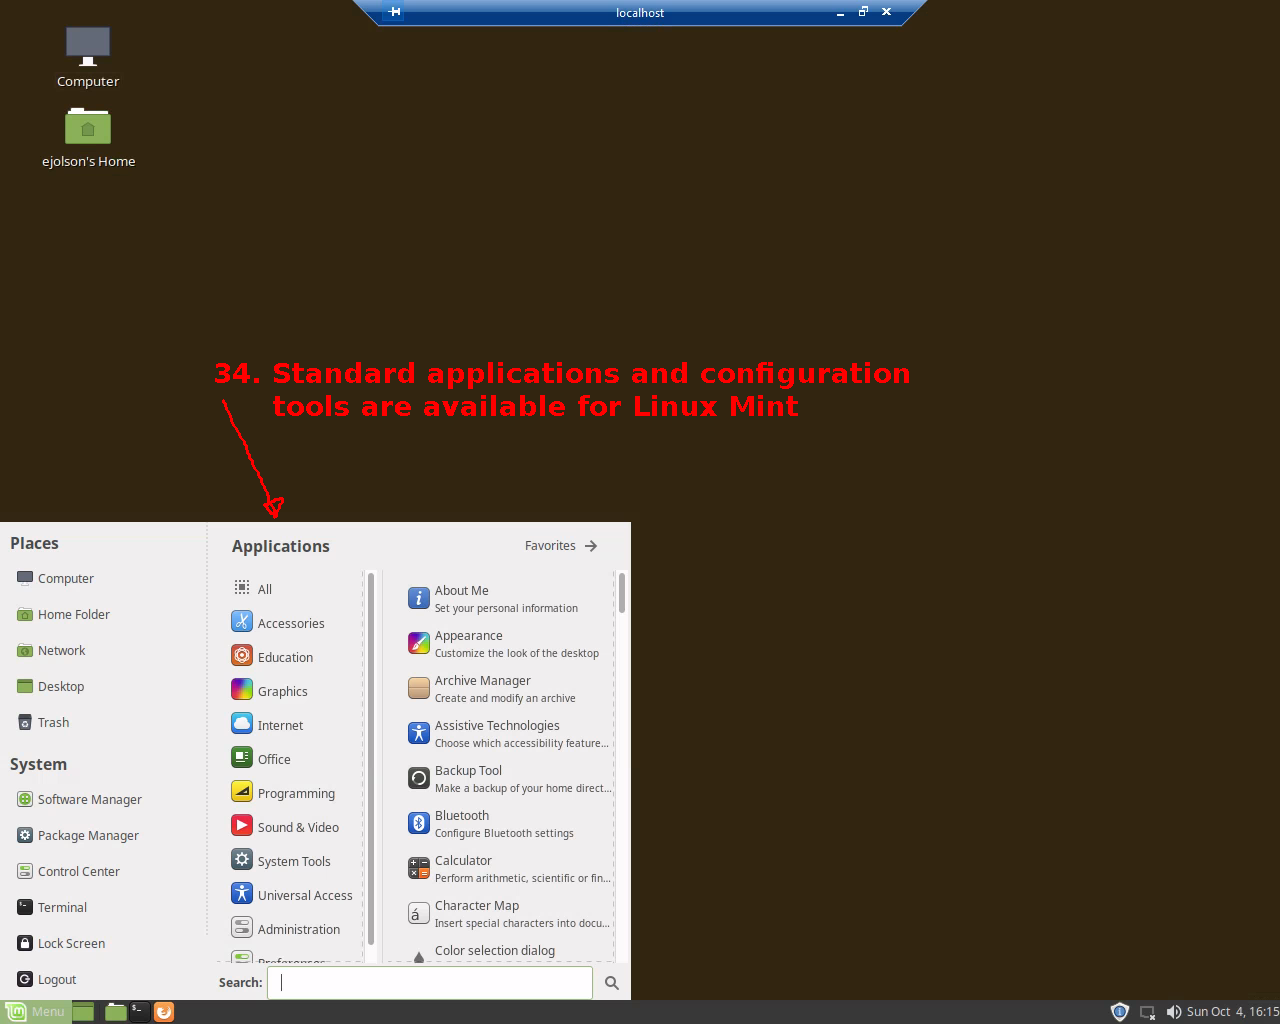Open Control Center from the System list
This screenshot has width=1280, height=1024.
[68, 871]
